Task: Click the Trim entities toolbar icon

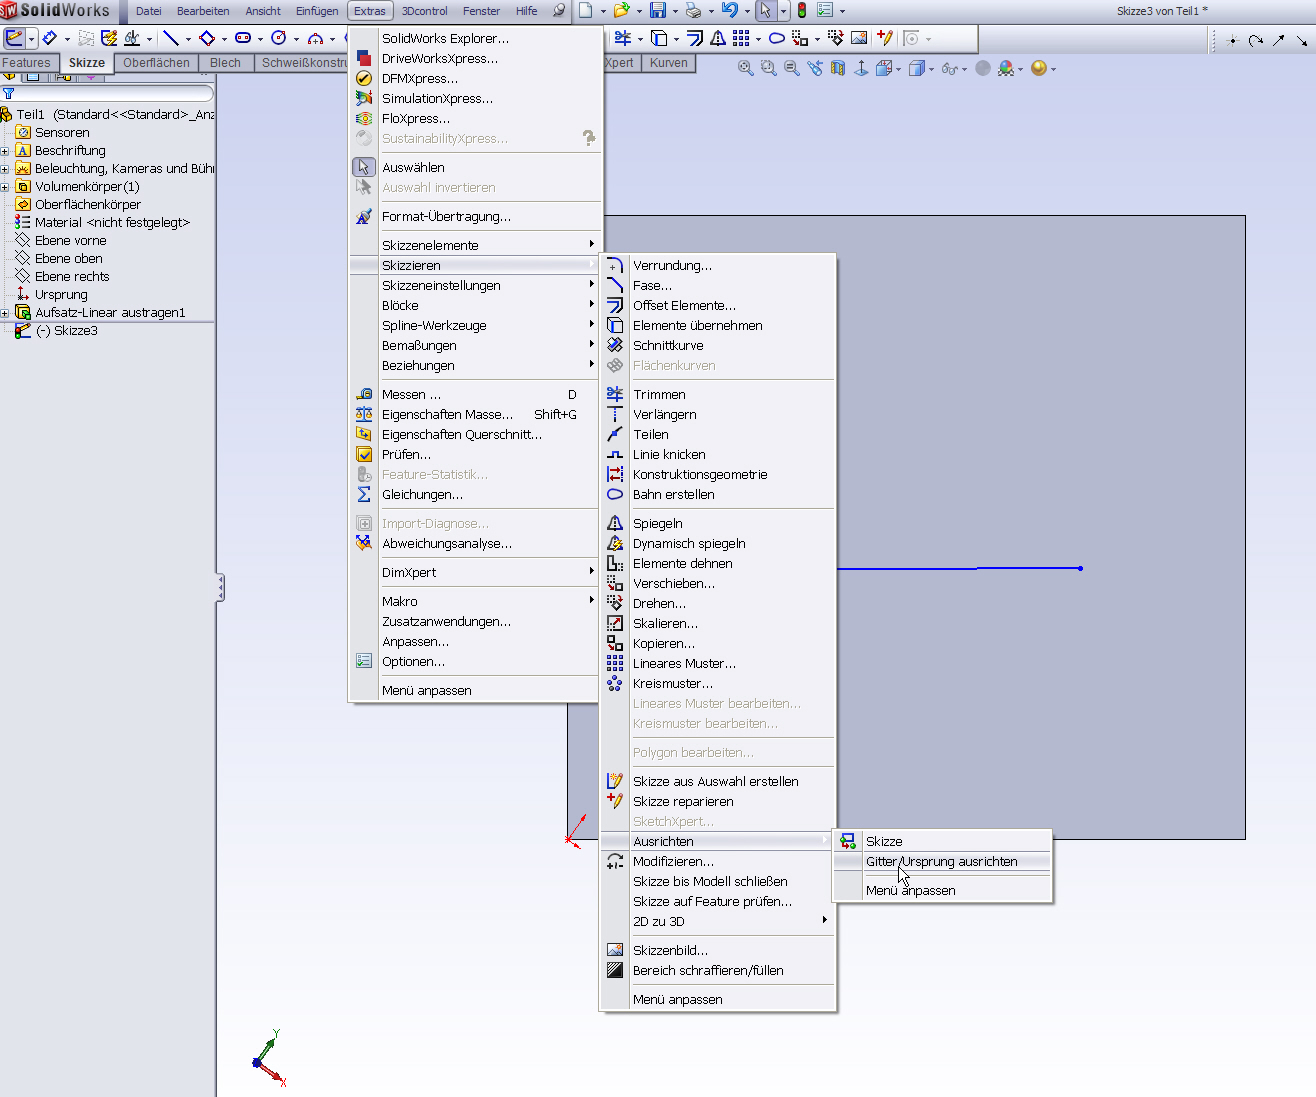Action: (x=623, y=38)
